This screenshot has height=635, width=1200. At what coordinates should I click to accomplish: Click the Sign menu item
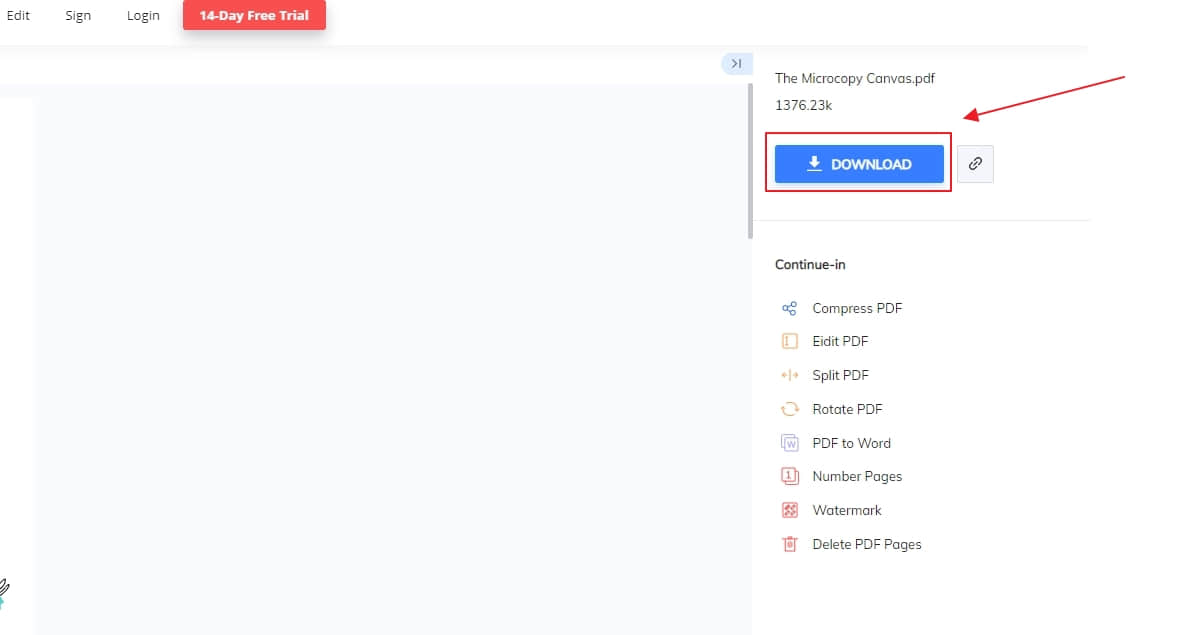pos(78,15)
